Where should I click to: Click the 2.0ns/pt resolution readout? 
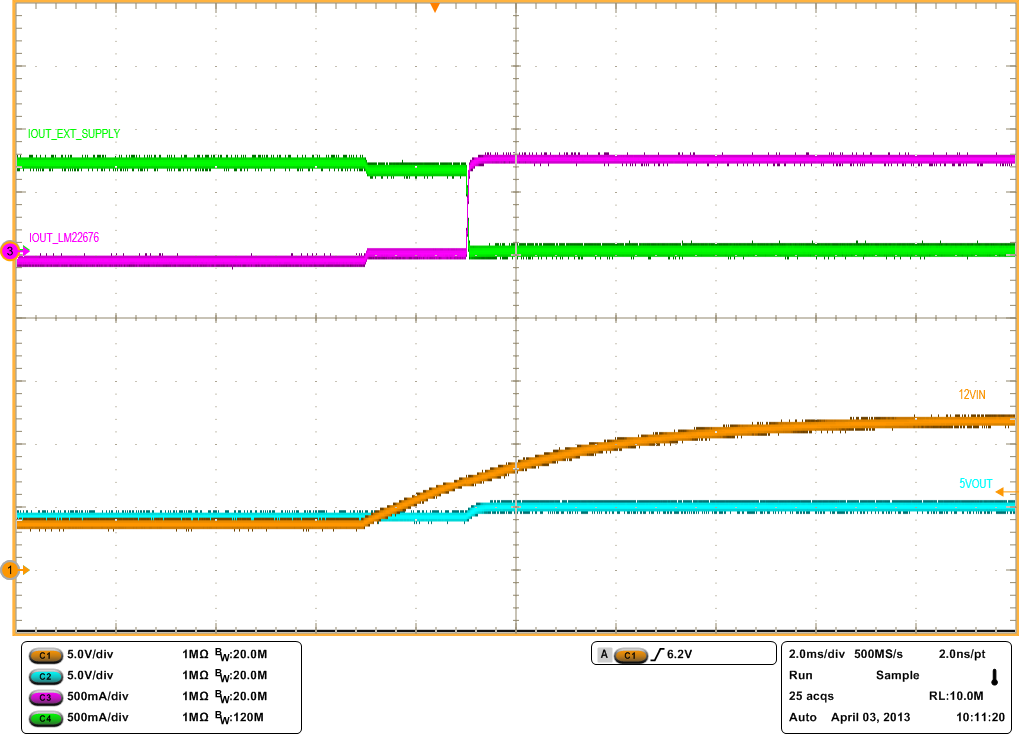962,654
